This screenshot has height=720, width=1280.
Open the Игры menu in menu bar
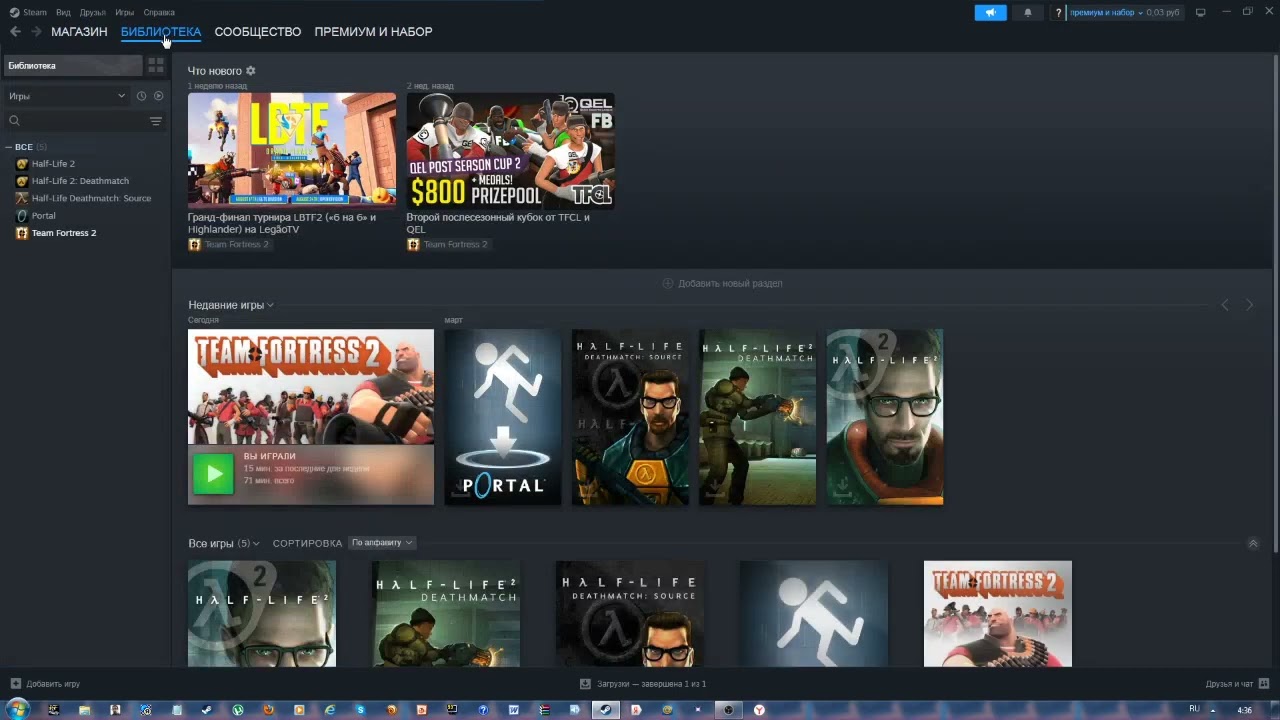(125, 12)
